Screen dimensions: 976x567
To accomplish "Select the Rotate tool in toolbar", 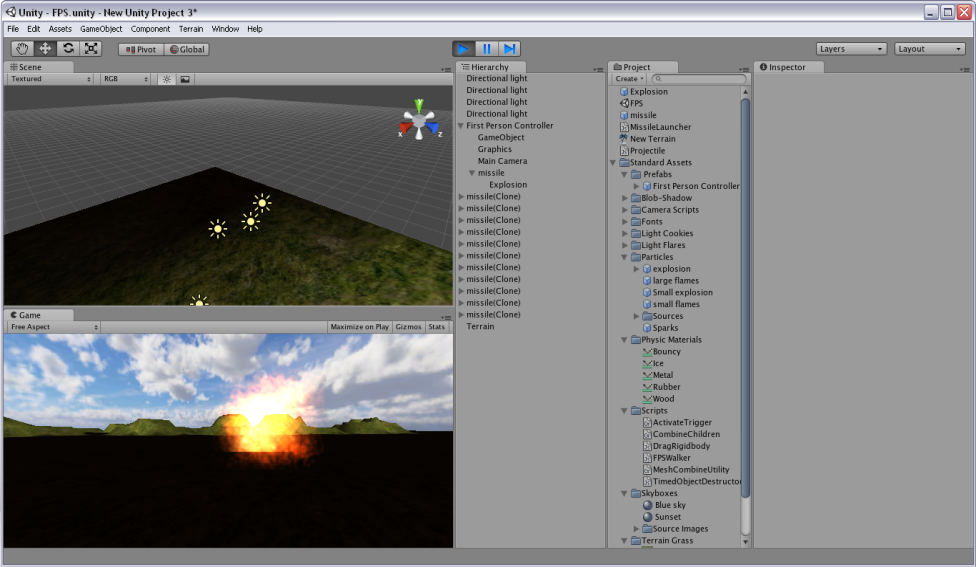I will pyautogui.click(x=68, y=49).
